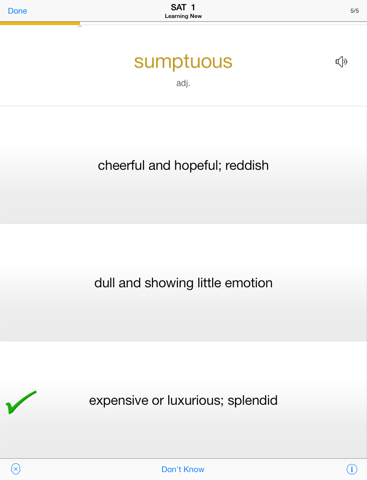Viewport: 367px width, 480px height.
Task: Play the pronunciation audio for sumptuous
Action: coord(341,62)
